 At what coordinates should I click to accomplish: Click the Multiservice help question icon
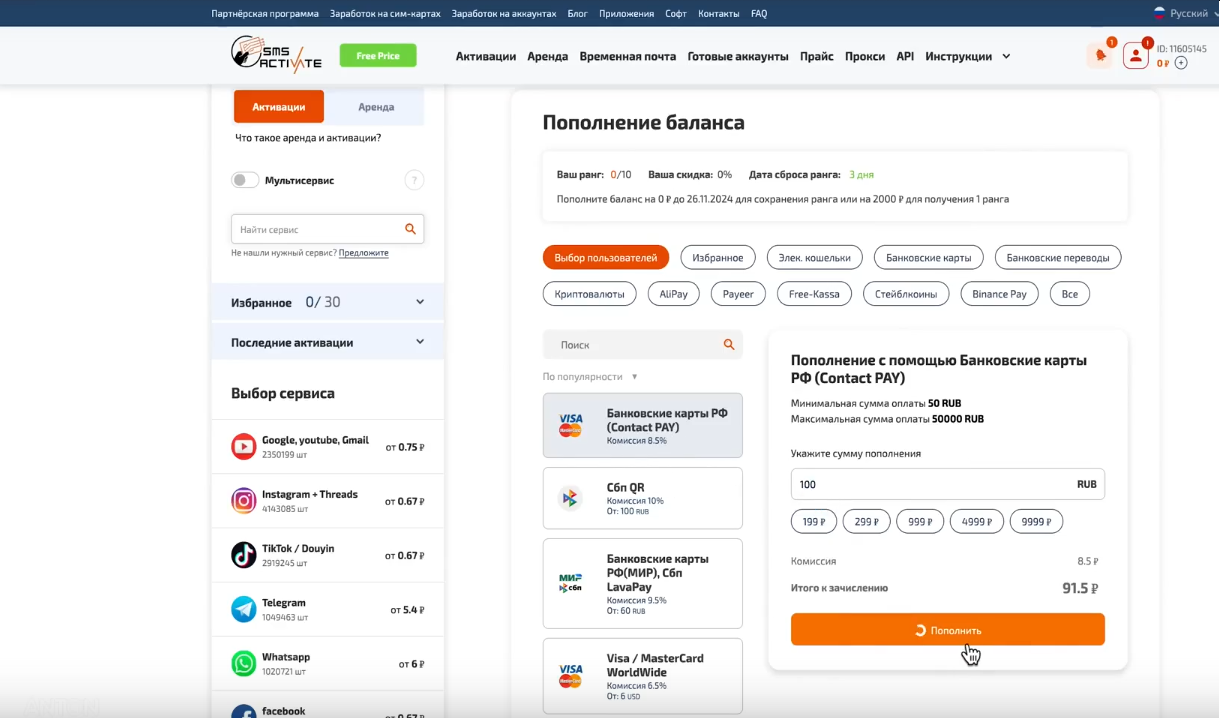(x=414, y=180)
